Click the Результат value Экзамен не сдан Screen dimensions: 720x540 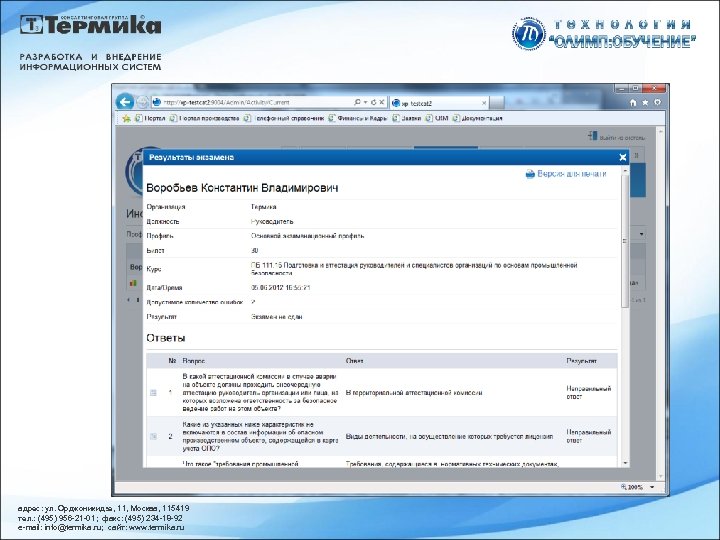pos(276,317)
